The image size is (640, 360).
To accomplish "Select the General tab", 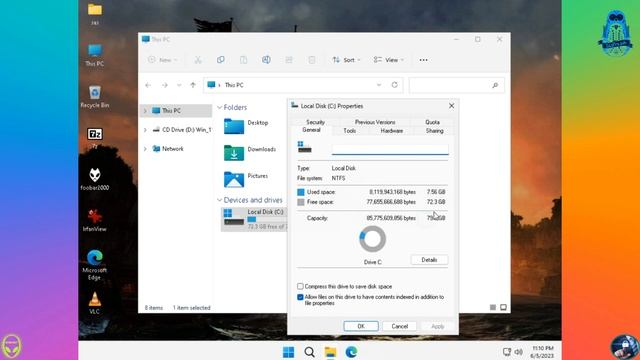I will 311,130.
